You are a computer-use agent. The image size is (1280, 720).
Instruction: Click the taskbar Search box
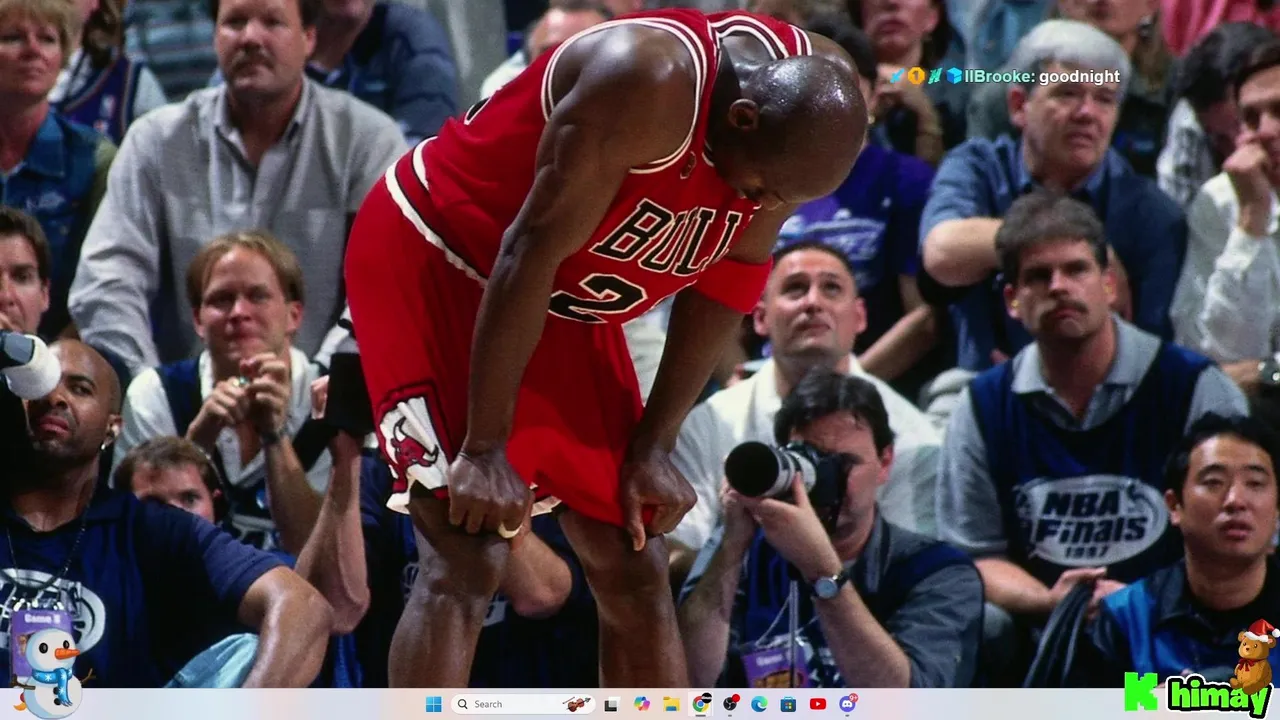[523, 704]
